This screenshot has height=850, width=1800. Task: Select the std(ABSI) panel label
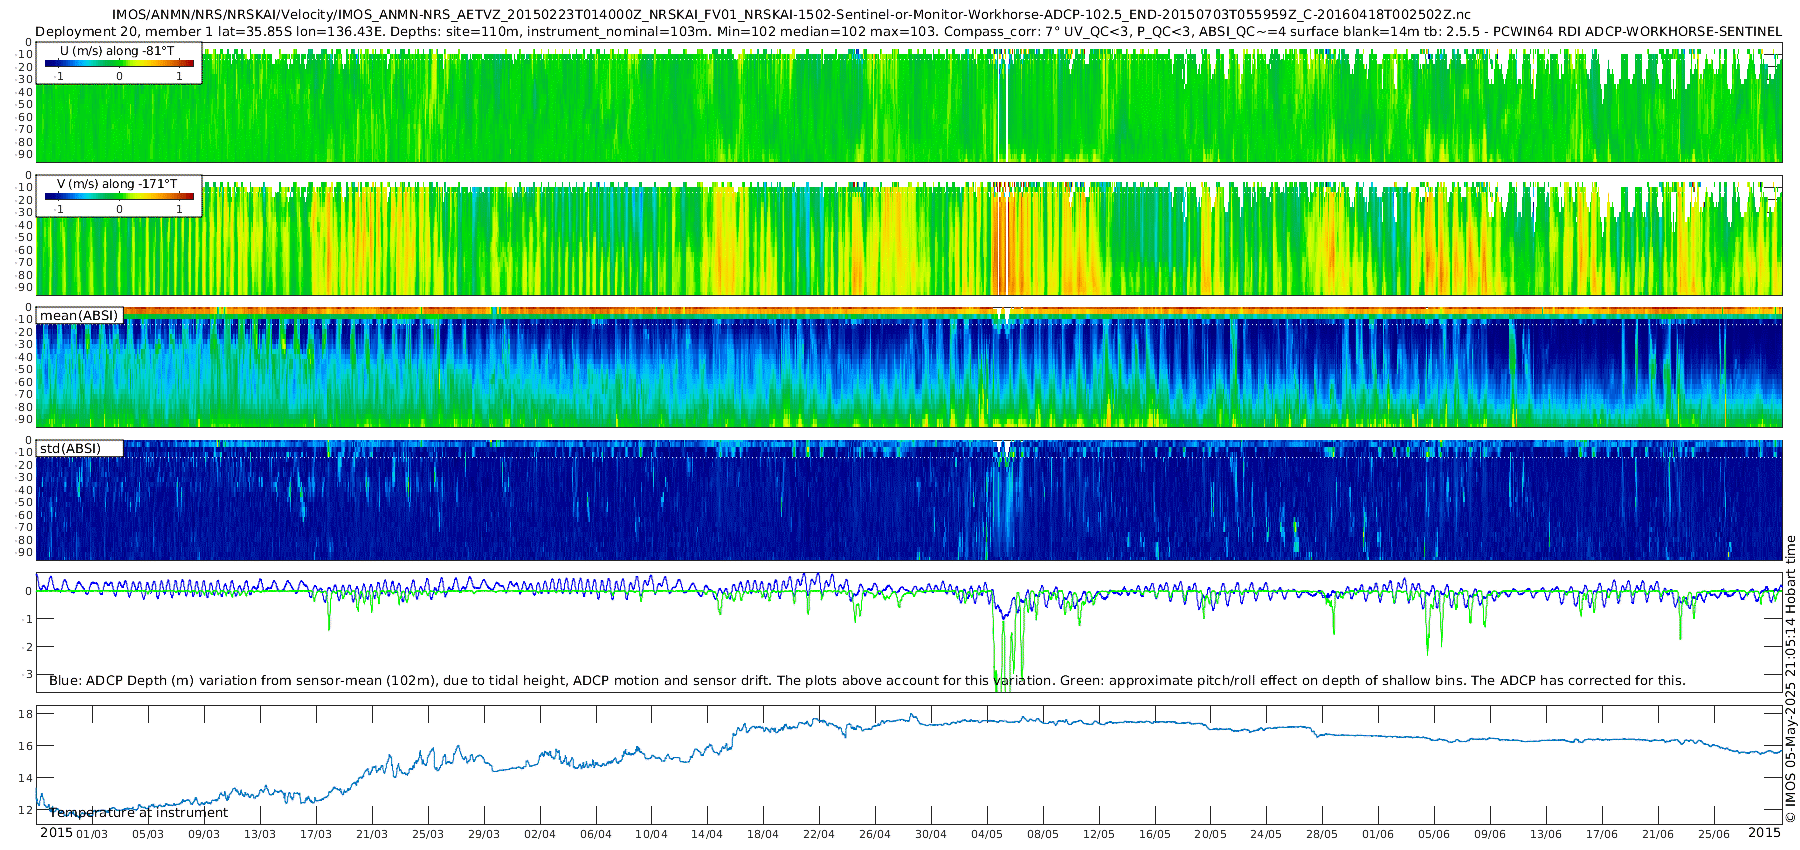coord(70,448)
